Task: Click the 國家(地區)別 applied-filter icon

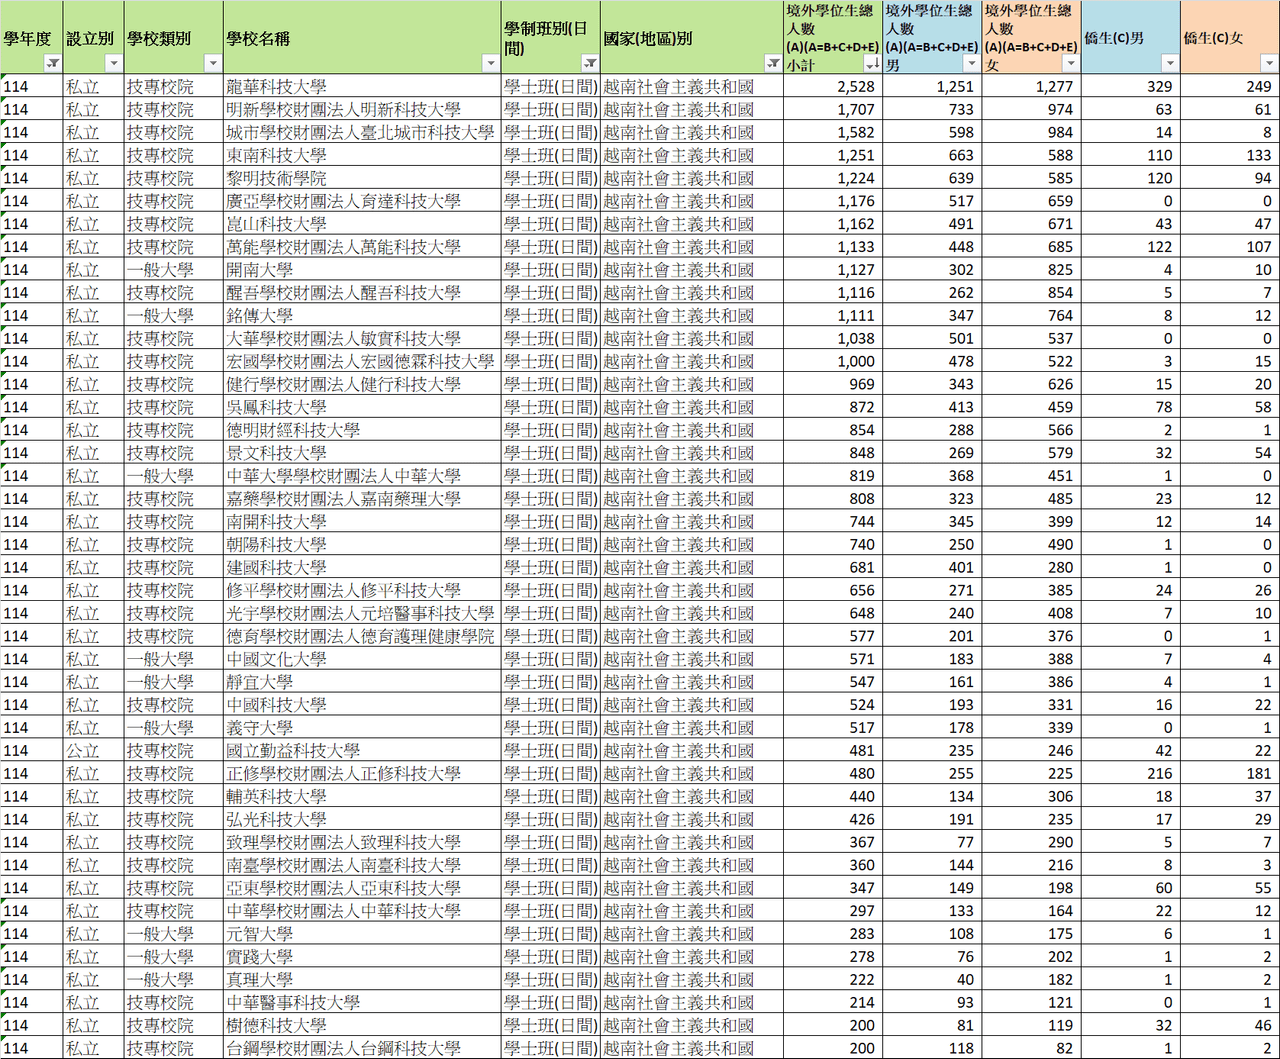Action: (x=773, y=64)
